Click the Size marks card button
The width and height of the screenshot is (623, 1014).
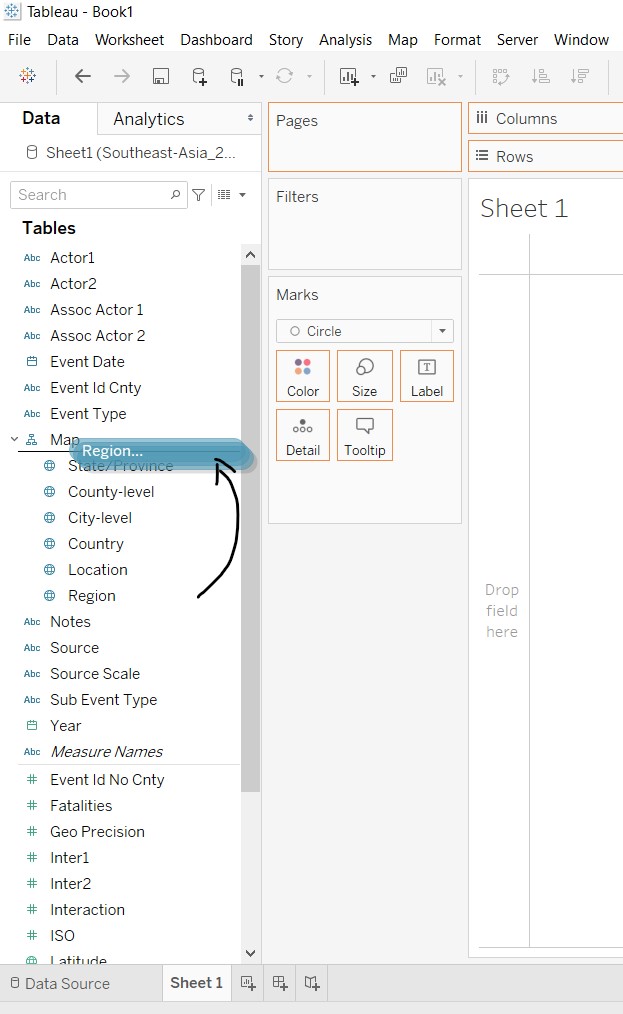(x=365, y=376)
